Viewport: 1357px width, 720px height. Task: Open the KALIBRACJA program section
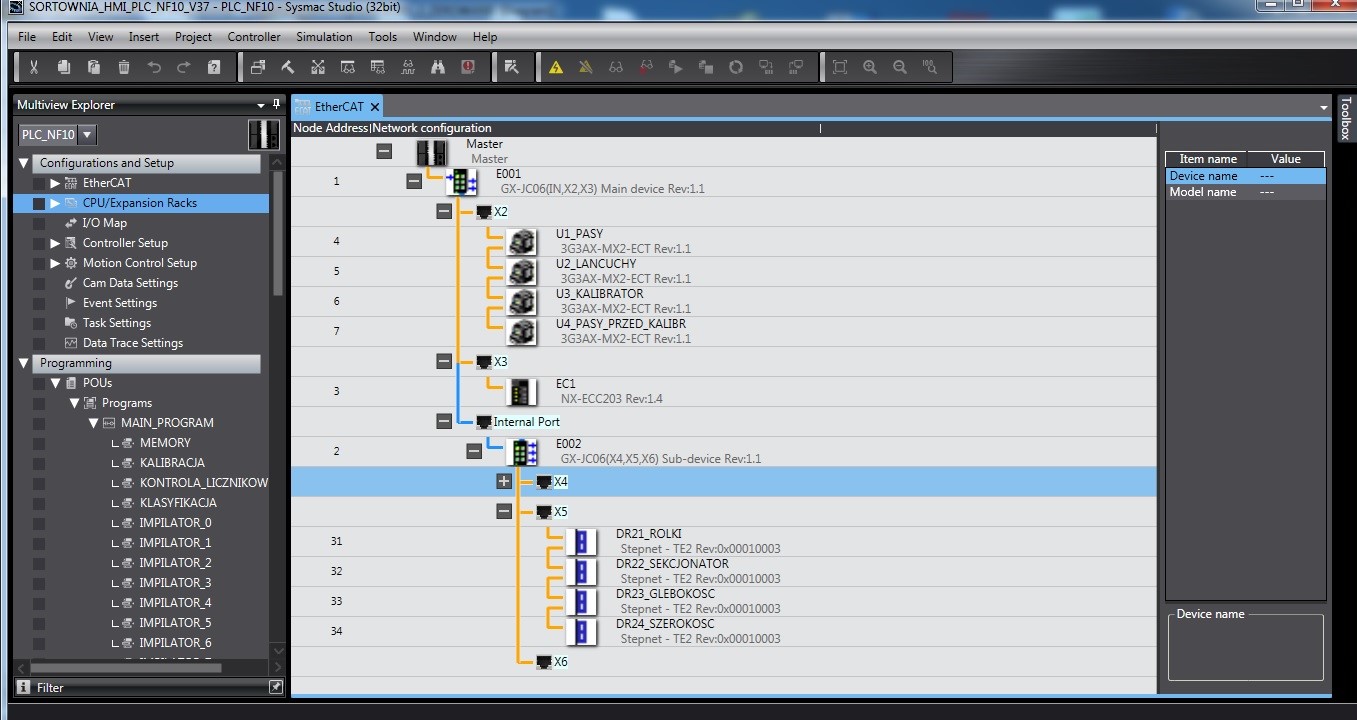pyautogui.click(x=172, y=463)
